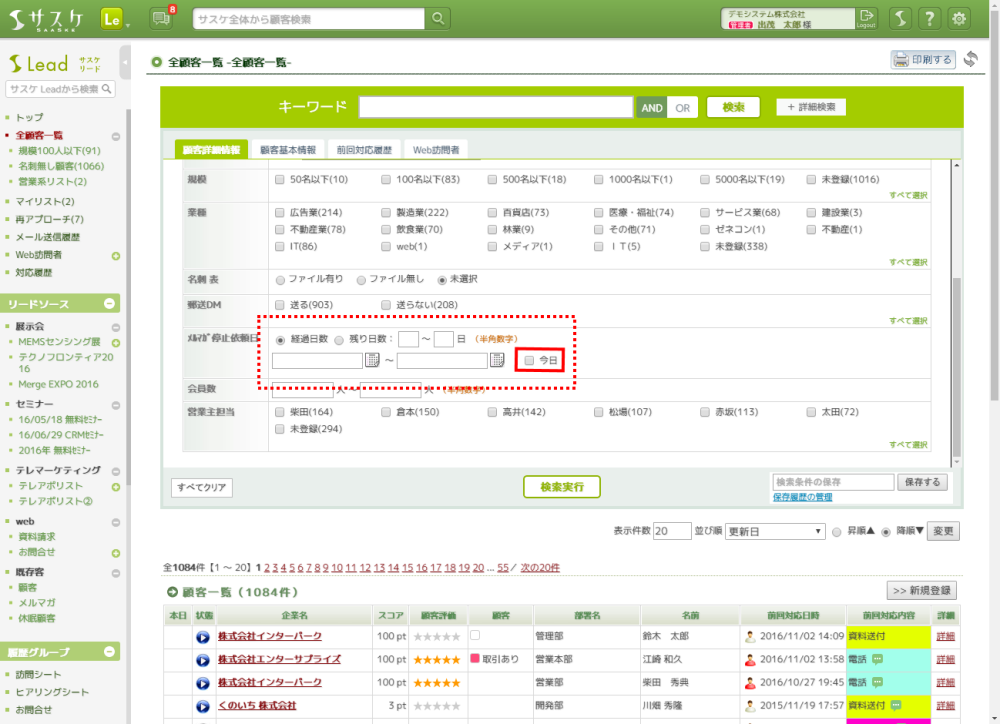Click the magnifier search icon in top bar
The height and width of the screenshot is (724, 1000).
click(x=438, y=19)
